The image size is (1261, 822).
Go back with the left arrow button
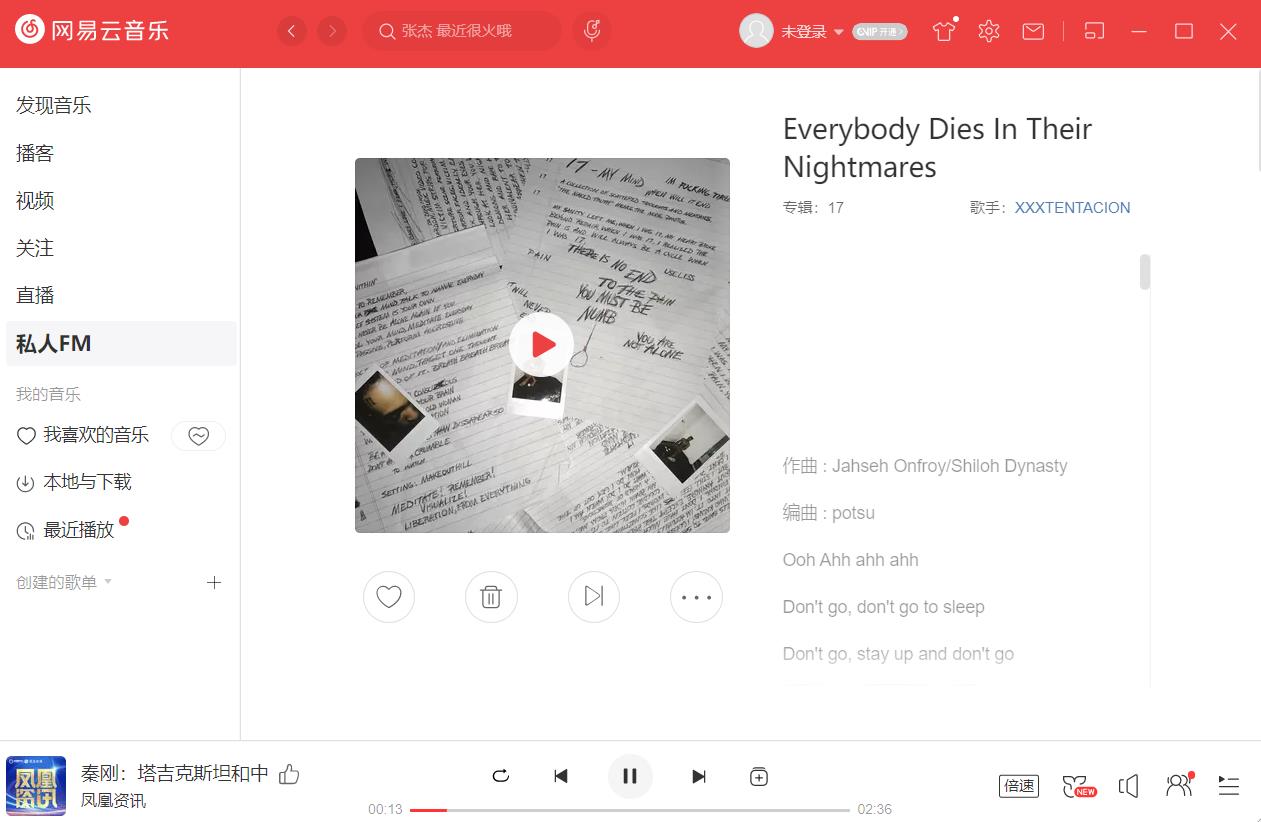click(x=291, y=32)
